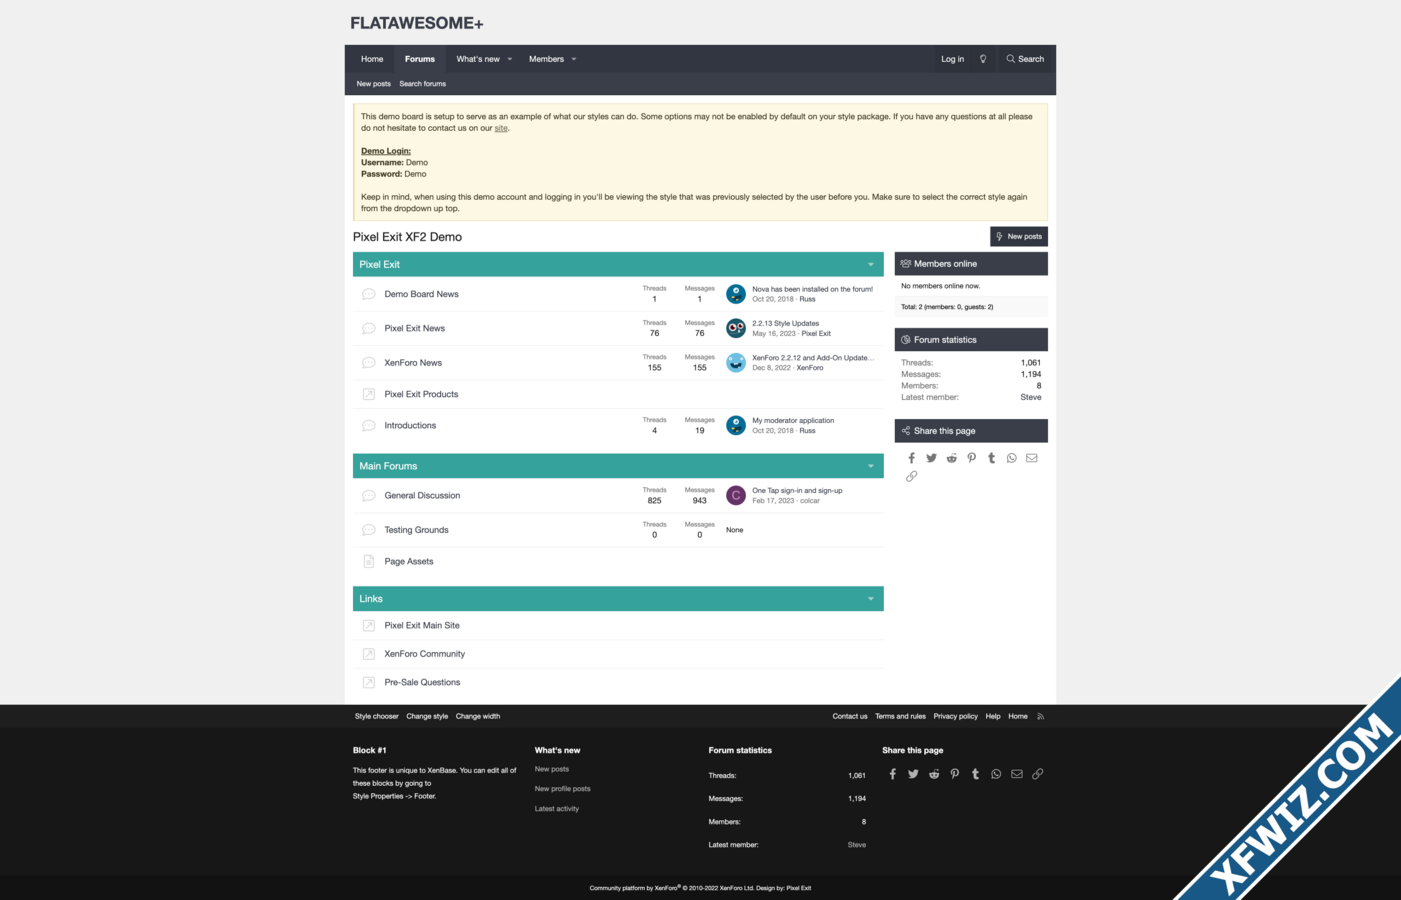Open the General Discussion forum
The image size is (1401, 900).
(x=422, y=495)
